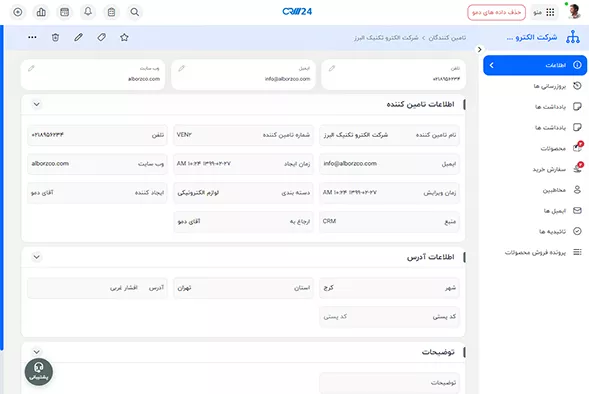Click the search magnifier icon
Screen dimensions: 589x394
click(135, 12)
